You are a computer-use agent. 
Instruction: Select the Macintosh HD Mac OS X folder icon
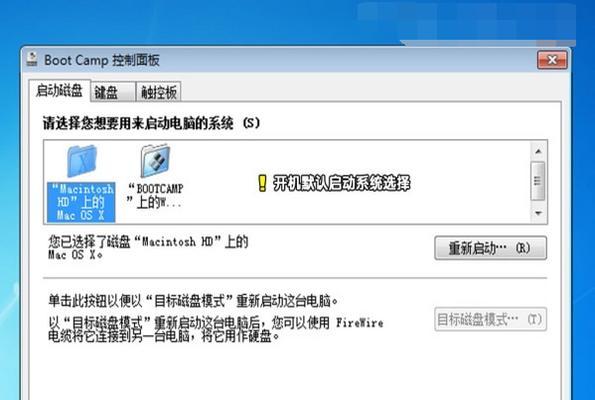click(x=81, y=161)
